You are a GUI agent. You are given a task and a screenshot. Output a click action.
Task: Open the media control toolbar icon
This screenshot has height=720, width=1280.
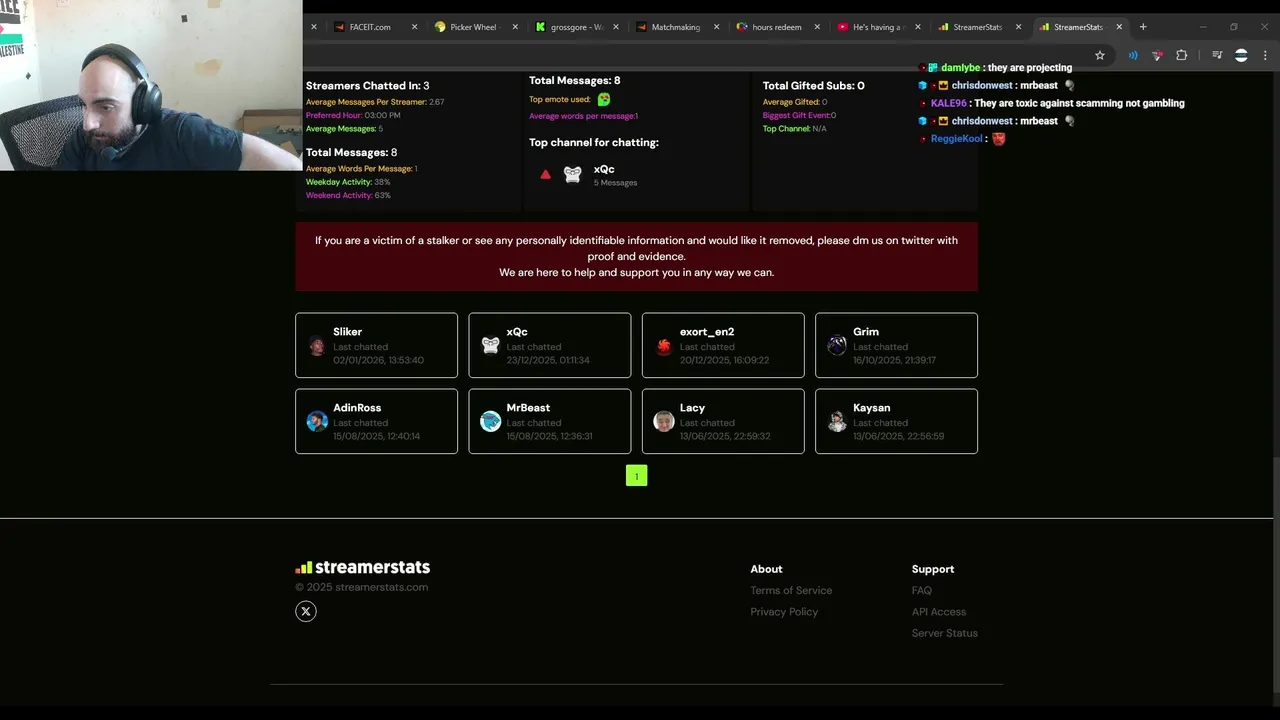pyautogui.click(x=1217, y=55)
